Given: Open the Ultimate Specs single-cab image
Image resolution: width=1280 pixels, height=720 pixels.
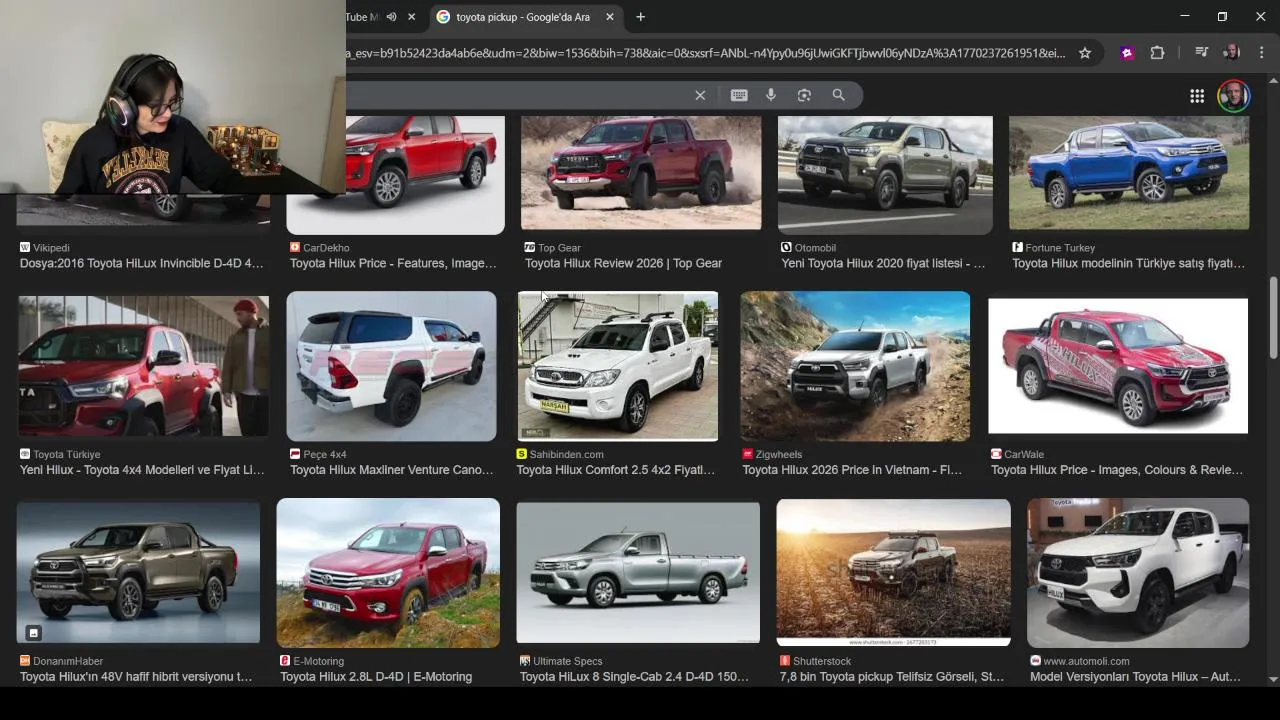Looking at the screenshot, I should (638, 572).
